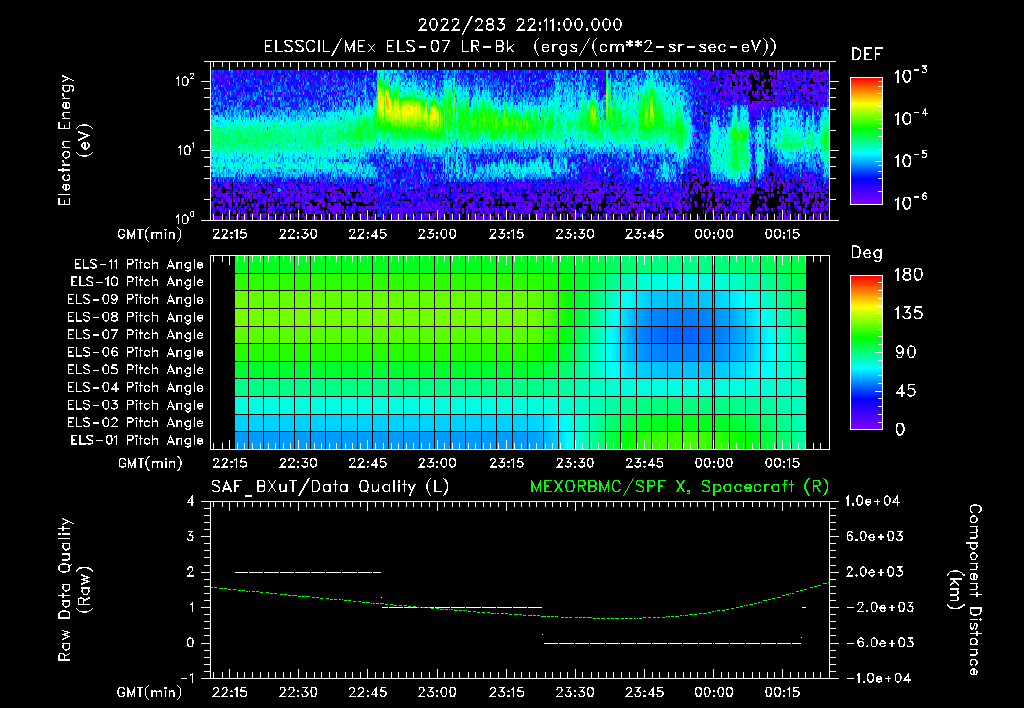Select the ELS-11 Pitch Angle row label
1024x708 pixels.
[138, 265]
